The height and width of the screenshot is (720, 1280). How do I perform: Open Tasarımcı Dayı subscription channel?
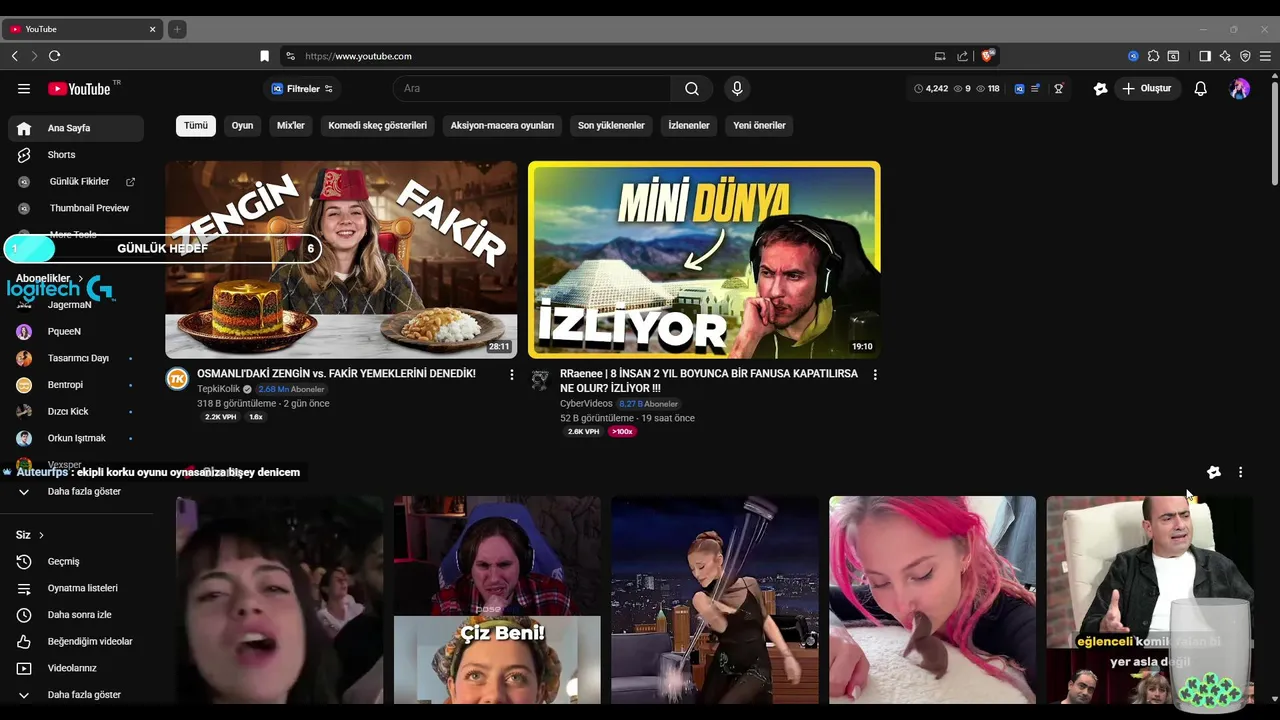76,358
